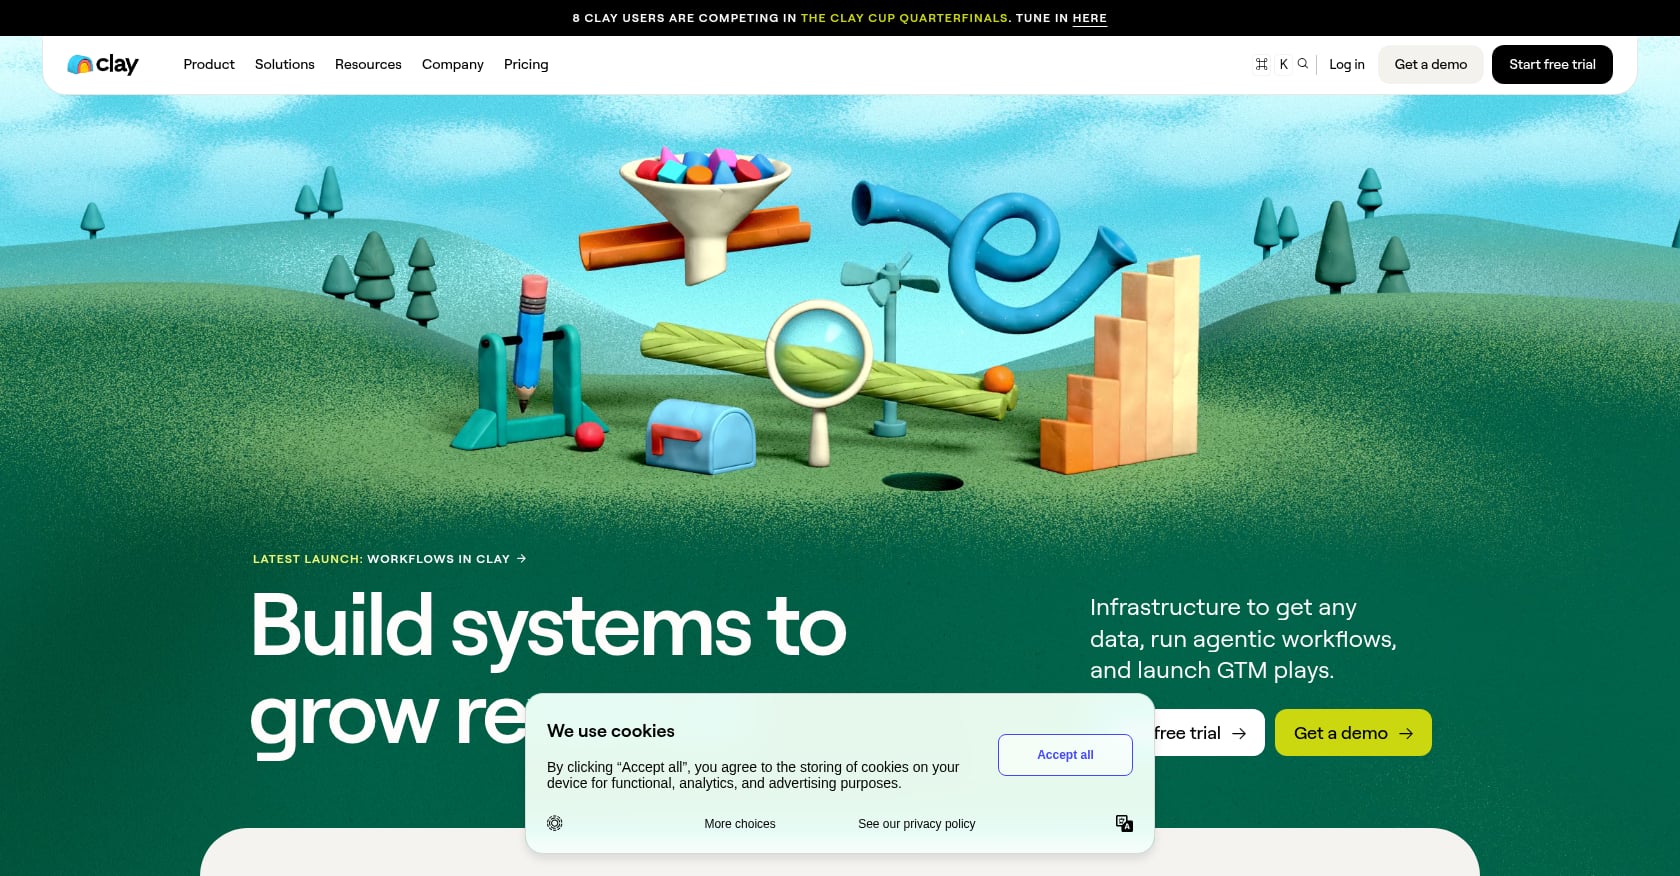The image size is (1680, 876).
Task: Click the arrow icon on Get a demo
Action: pyautogui.click(x=1406, y=733)
